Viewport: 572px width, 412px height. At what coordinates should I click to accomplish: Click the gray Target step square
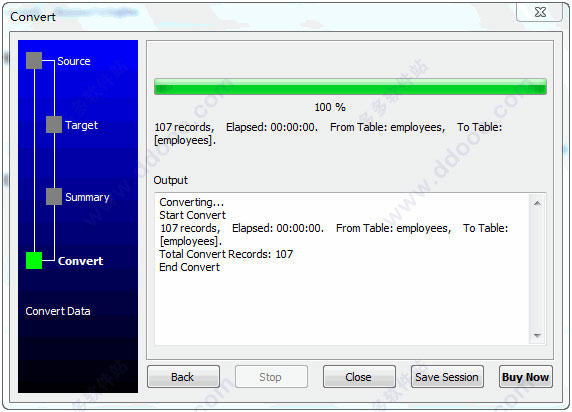pos(54,125)
